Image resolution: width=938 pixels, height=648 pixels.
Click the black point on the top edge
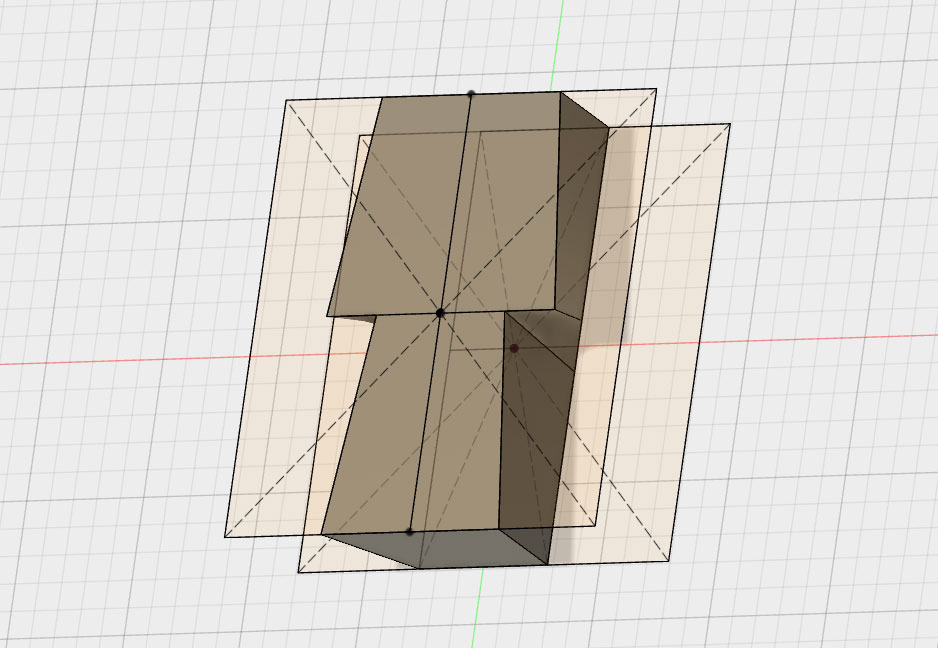pyautogui.click(x=471, y=94)
